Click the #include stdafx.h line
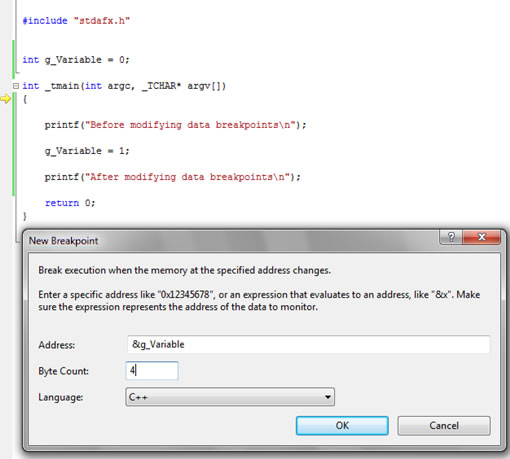Screen dimensions: 510x459 [x=76, y=21]
